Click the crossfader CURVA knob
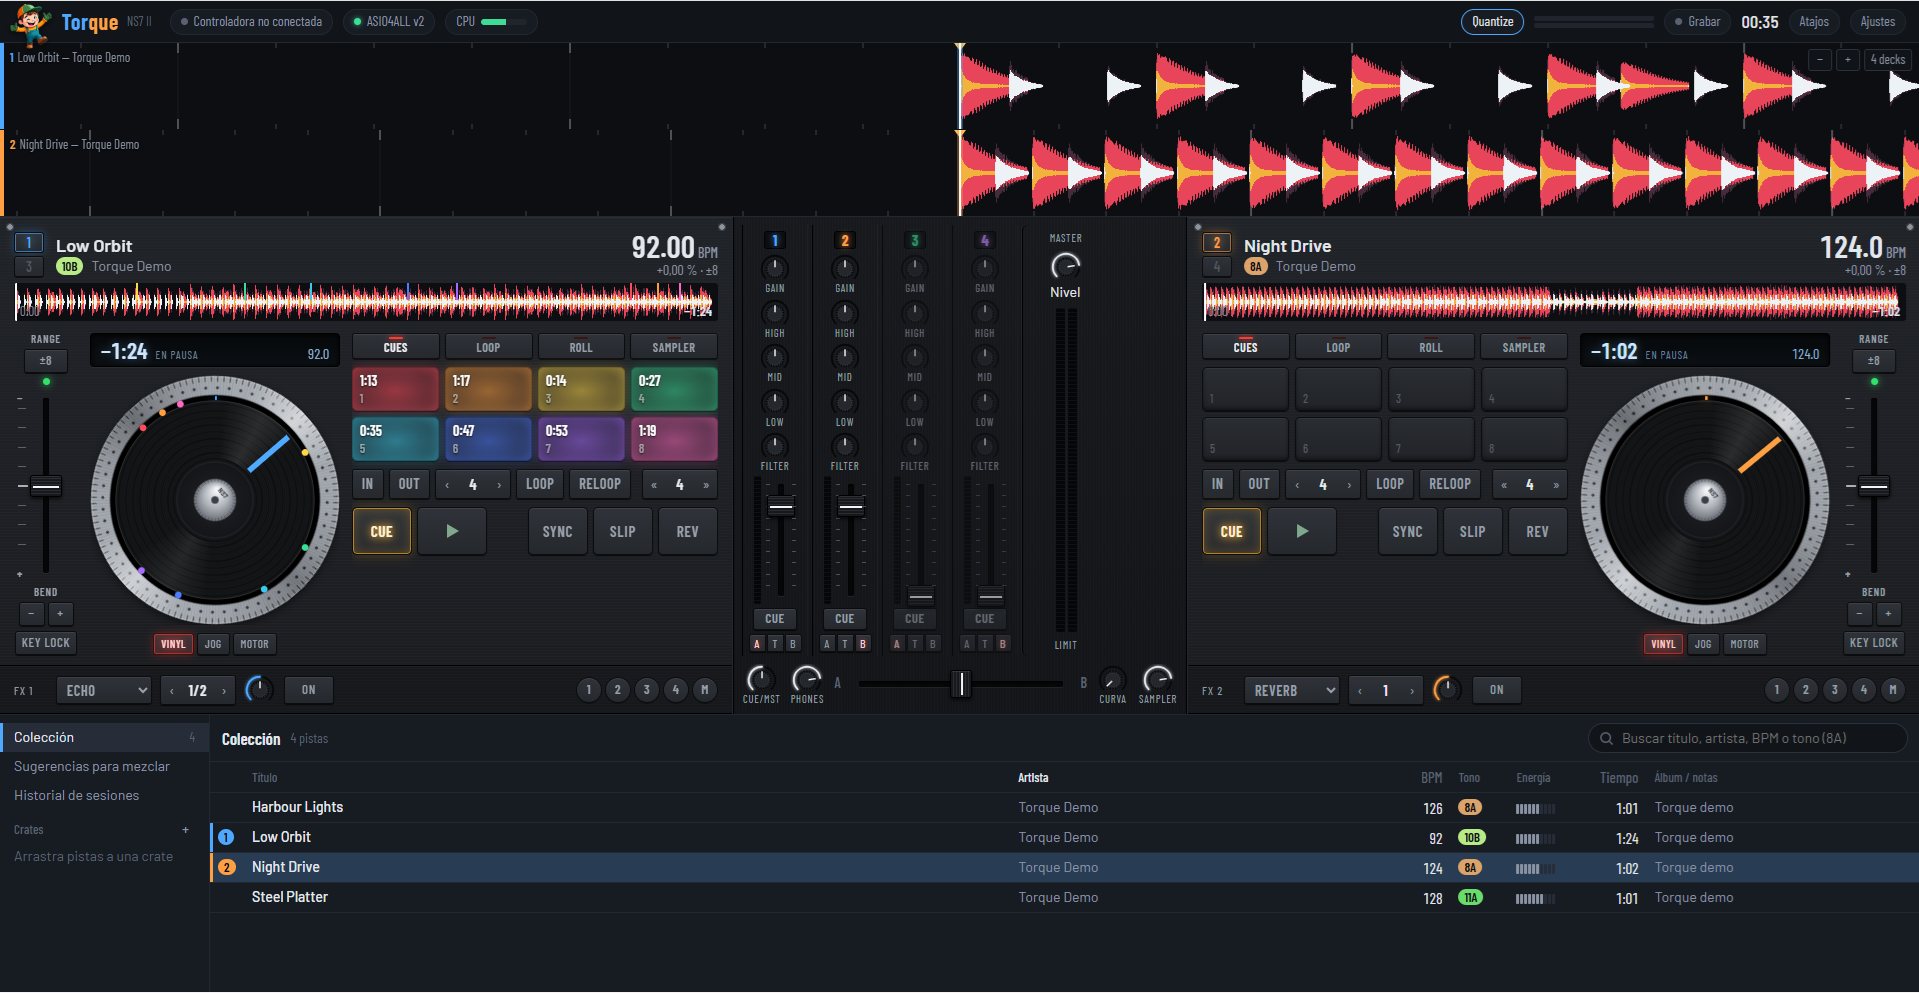The height and width of the screenshot is (993, 1919). tap(1112, 680)
